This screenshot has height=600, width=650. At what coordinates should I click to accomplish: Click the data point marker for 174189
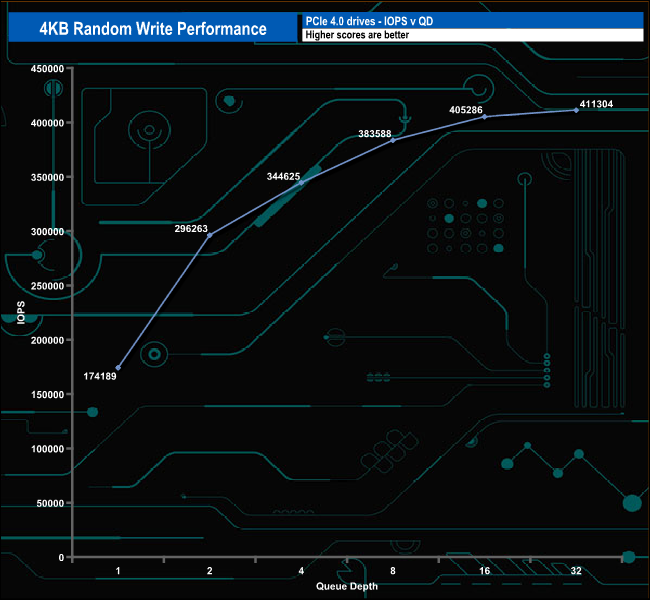pyautogui.click(x=118, y=367)
